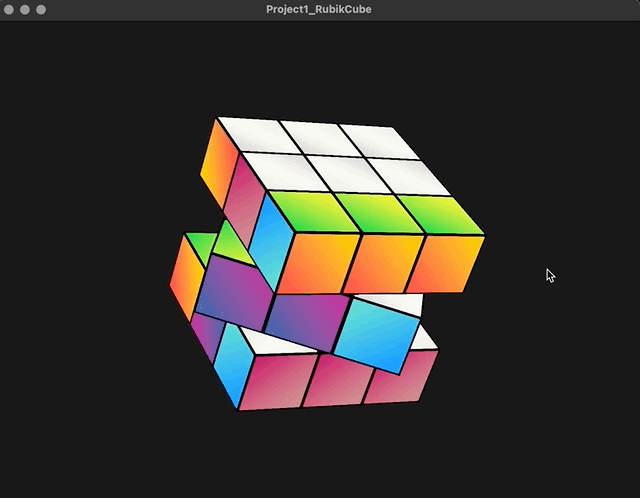Select the middle green sticker of green row

click(x=380, y=213)
